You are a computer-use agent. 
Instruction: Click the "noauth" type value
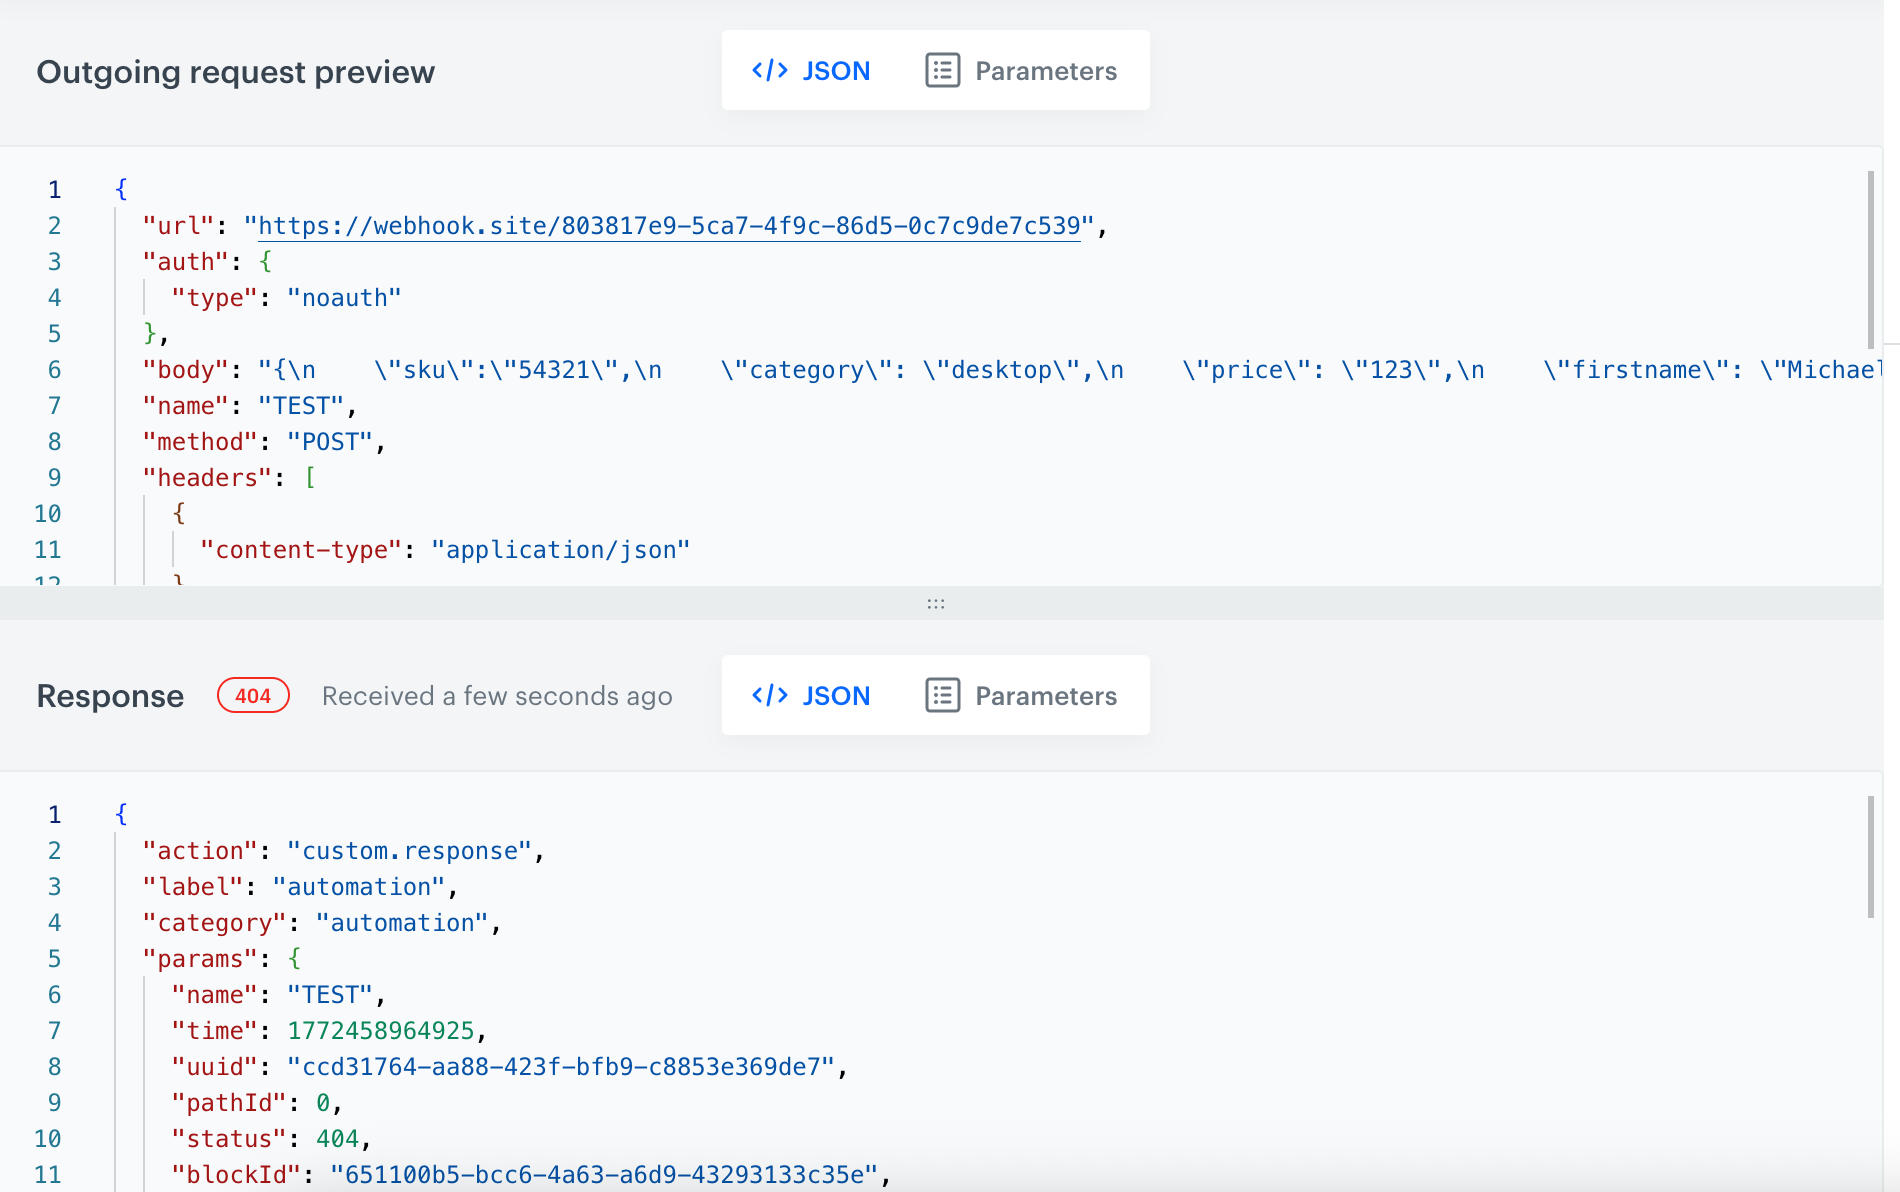344,298
